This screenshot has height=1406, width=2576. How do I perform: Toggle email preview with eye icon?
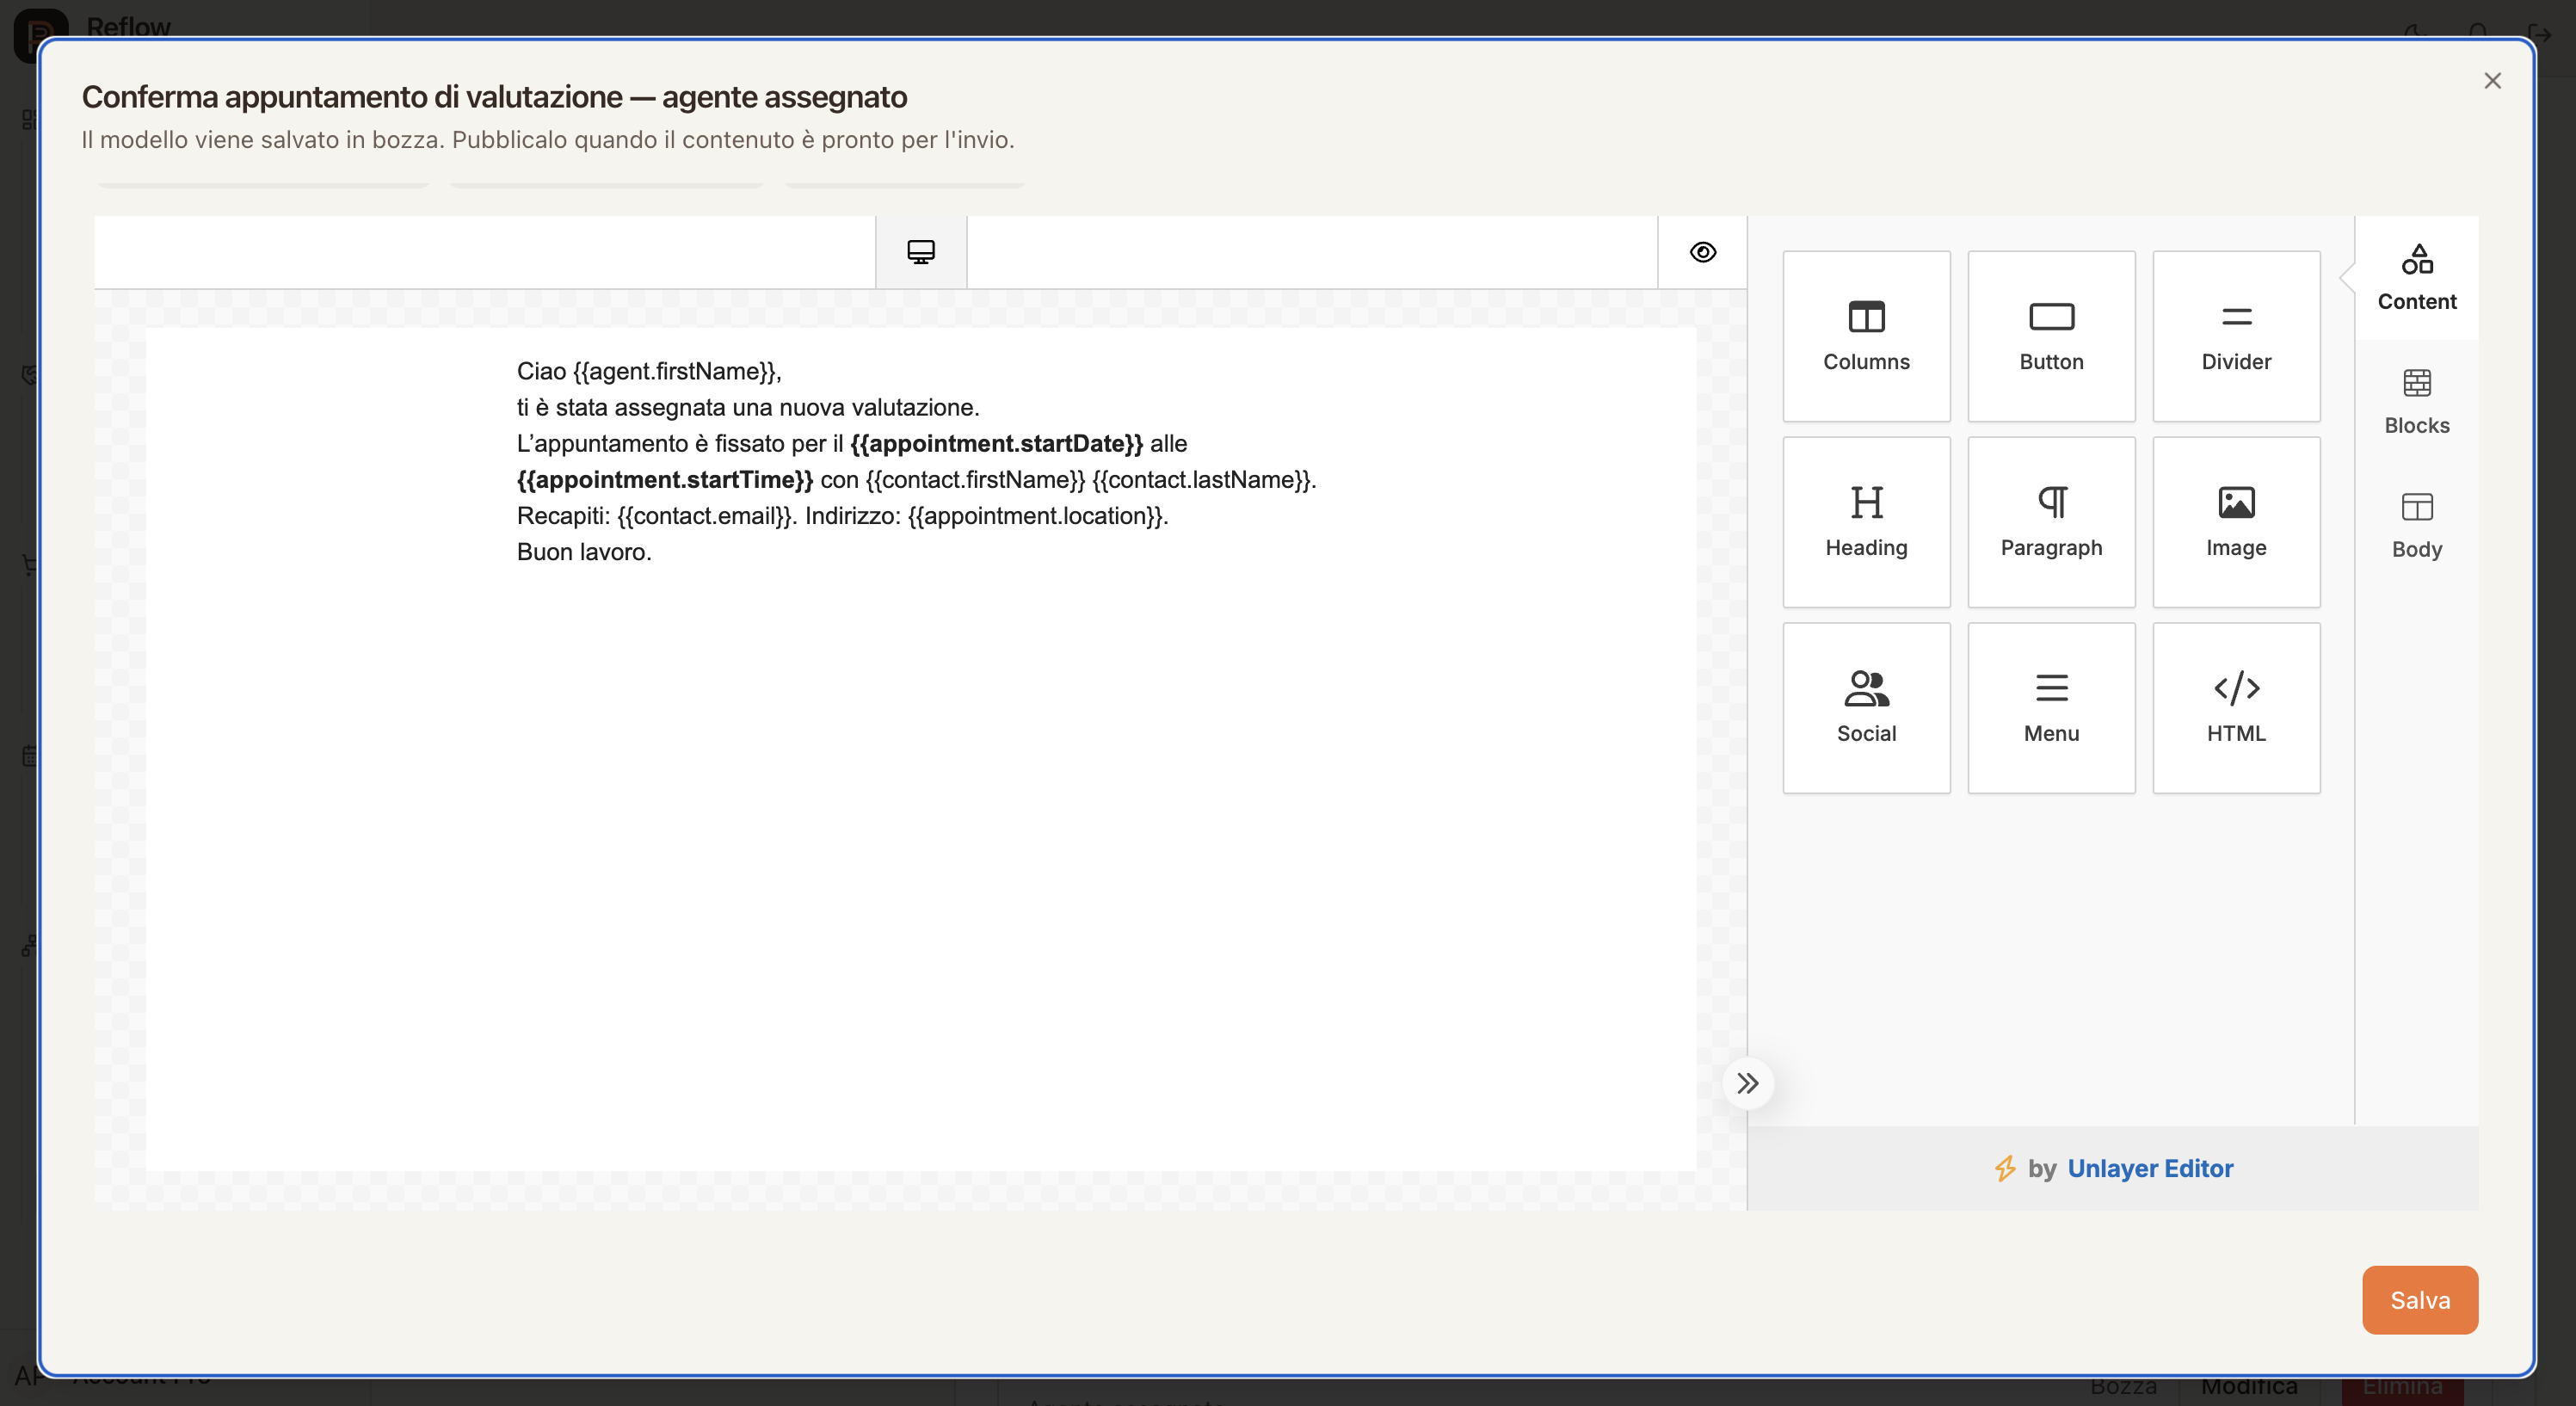(x=1703, y=252)
